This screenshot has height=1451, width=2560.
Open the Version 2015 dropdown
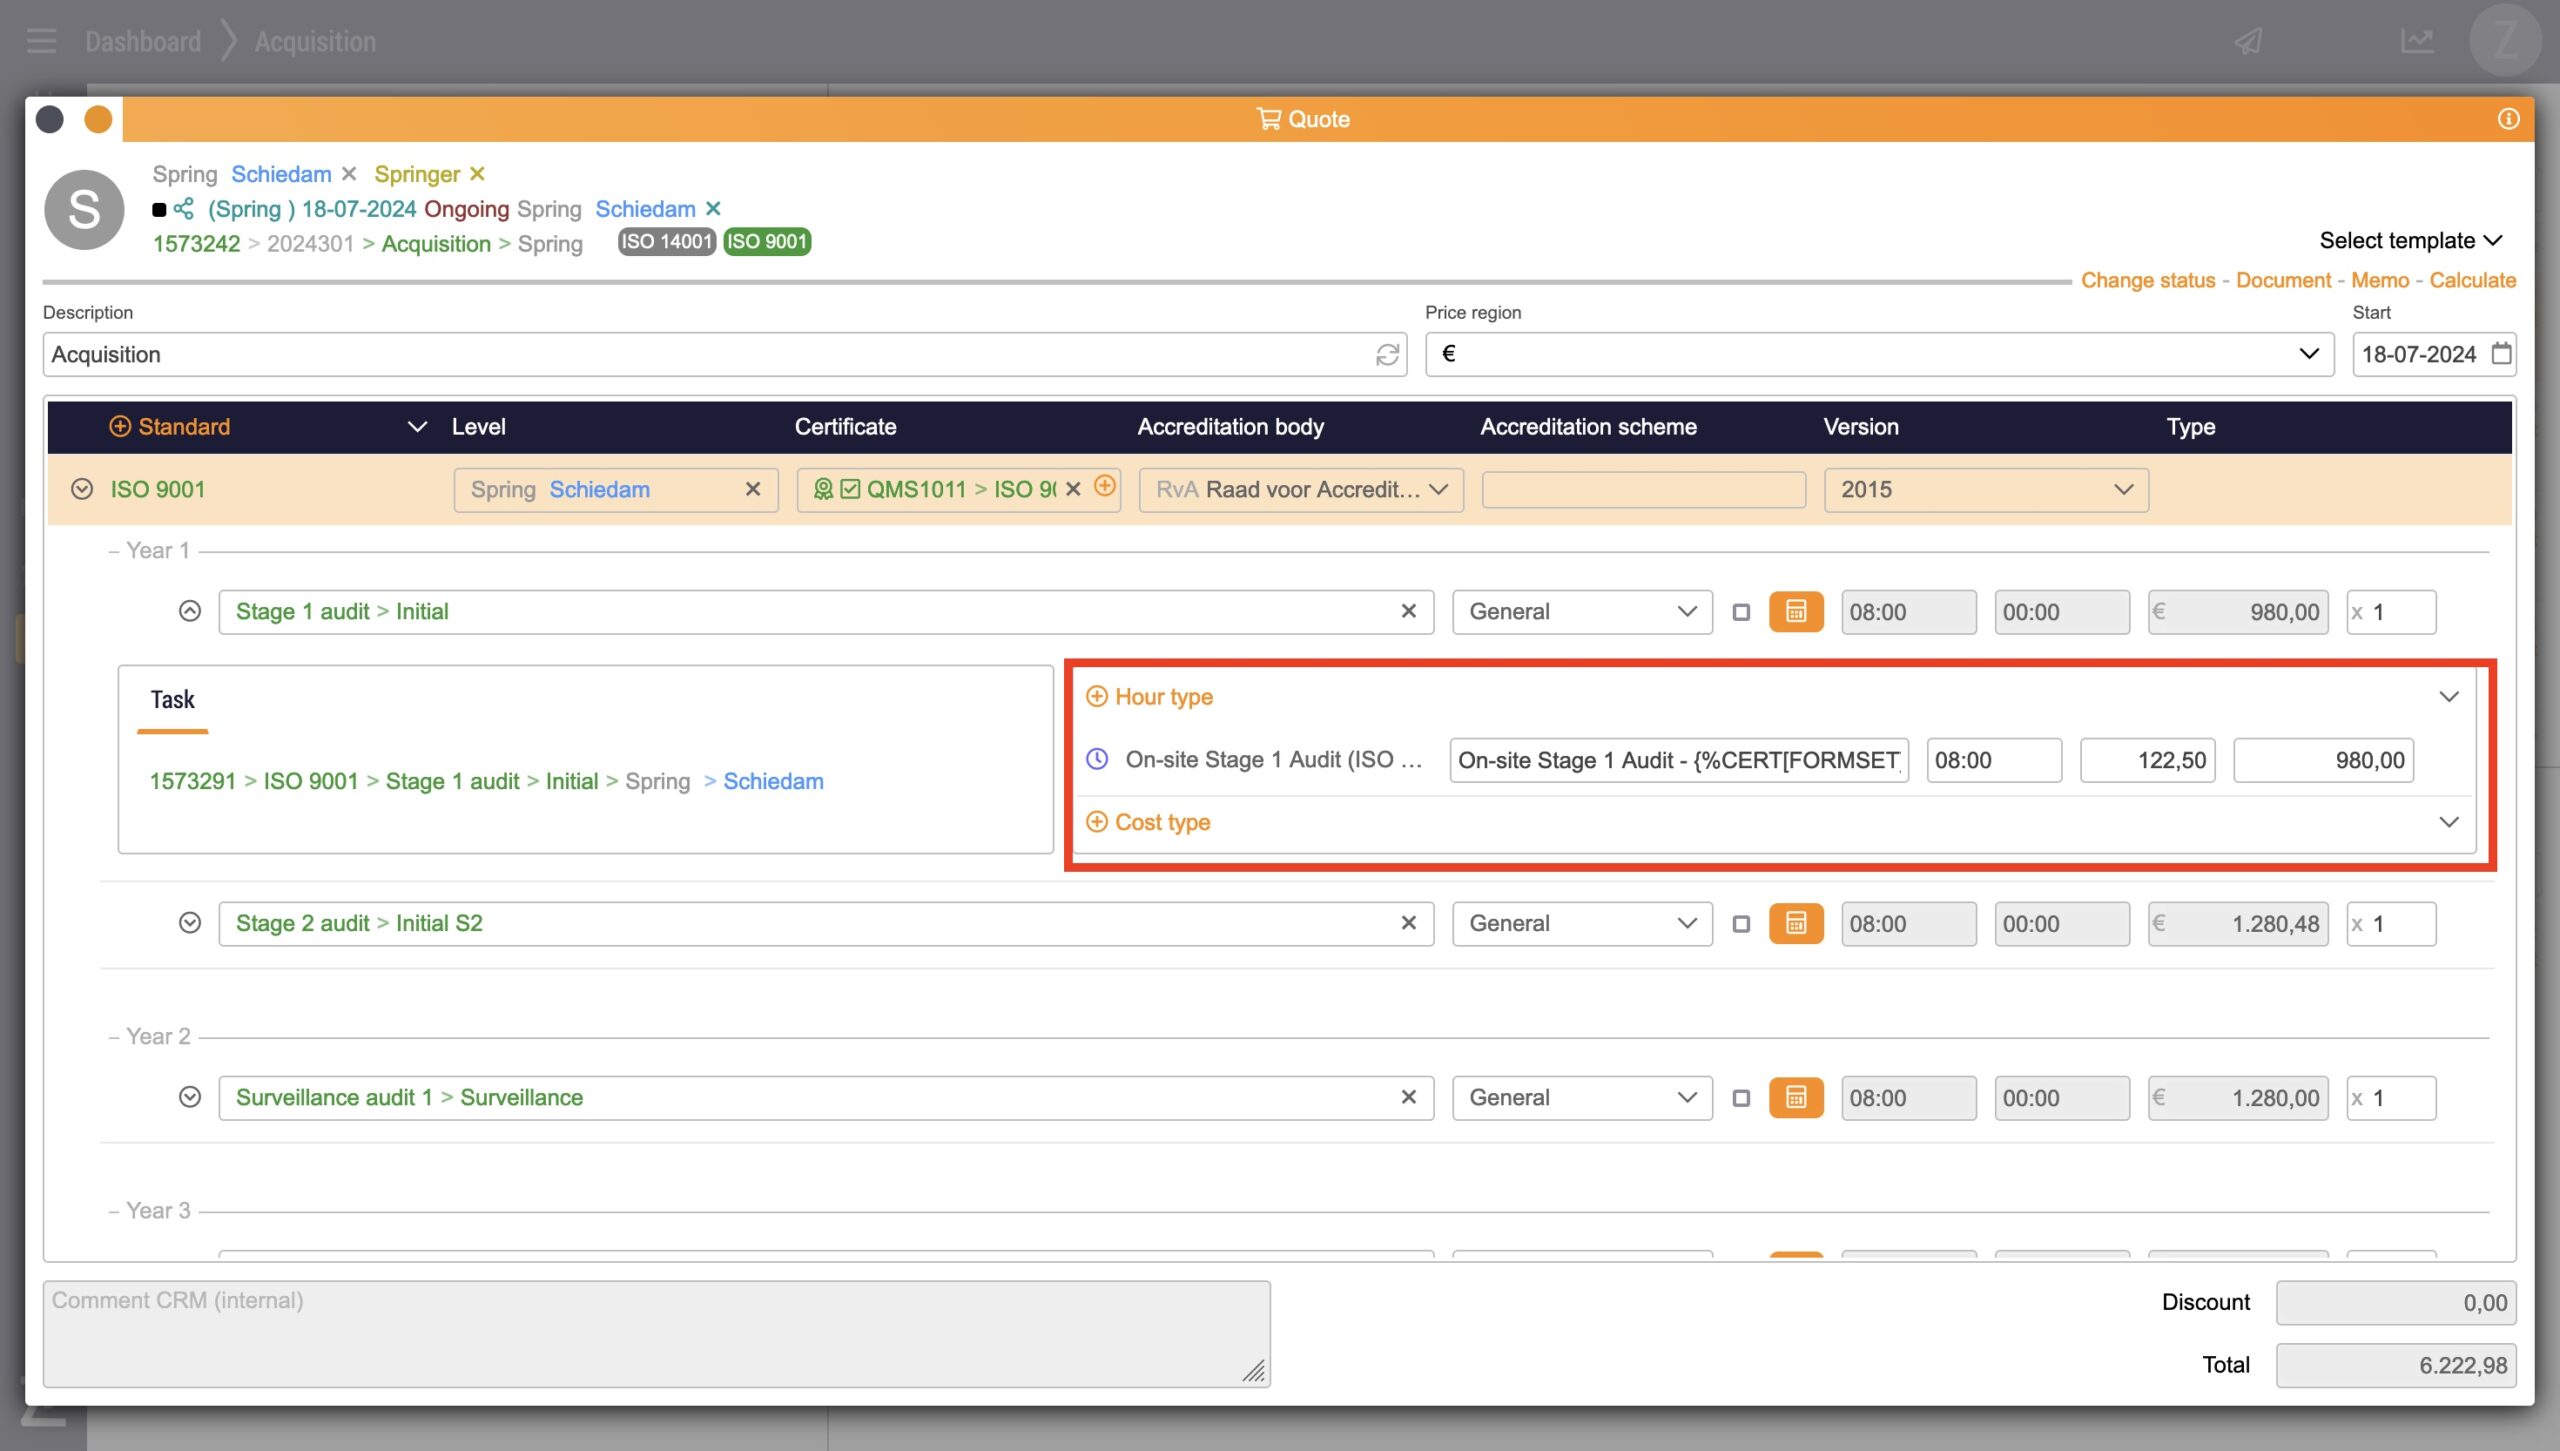pyautogui.click(x=1985, y=490)
